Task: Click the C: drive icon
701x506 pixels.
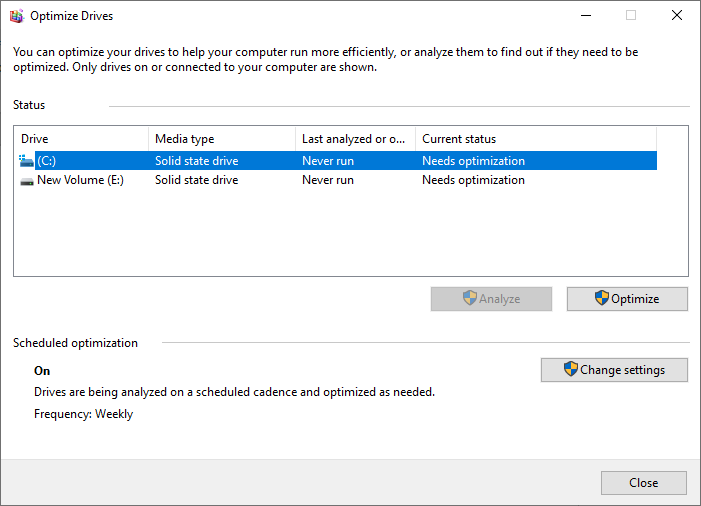Action: coord(26,161)
